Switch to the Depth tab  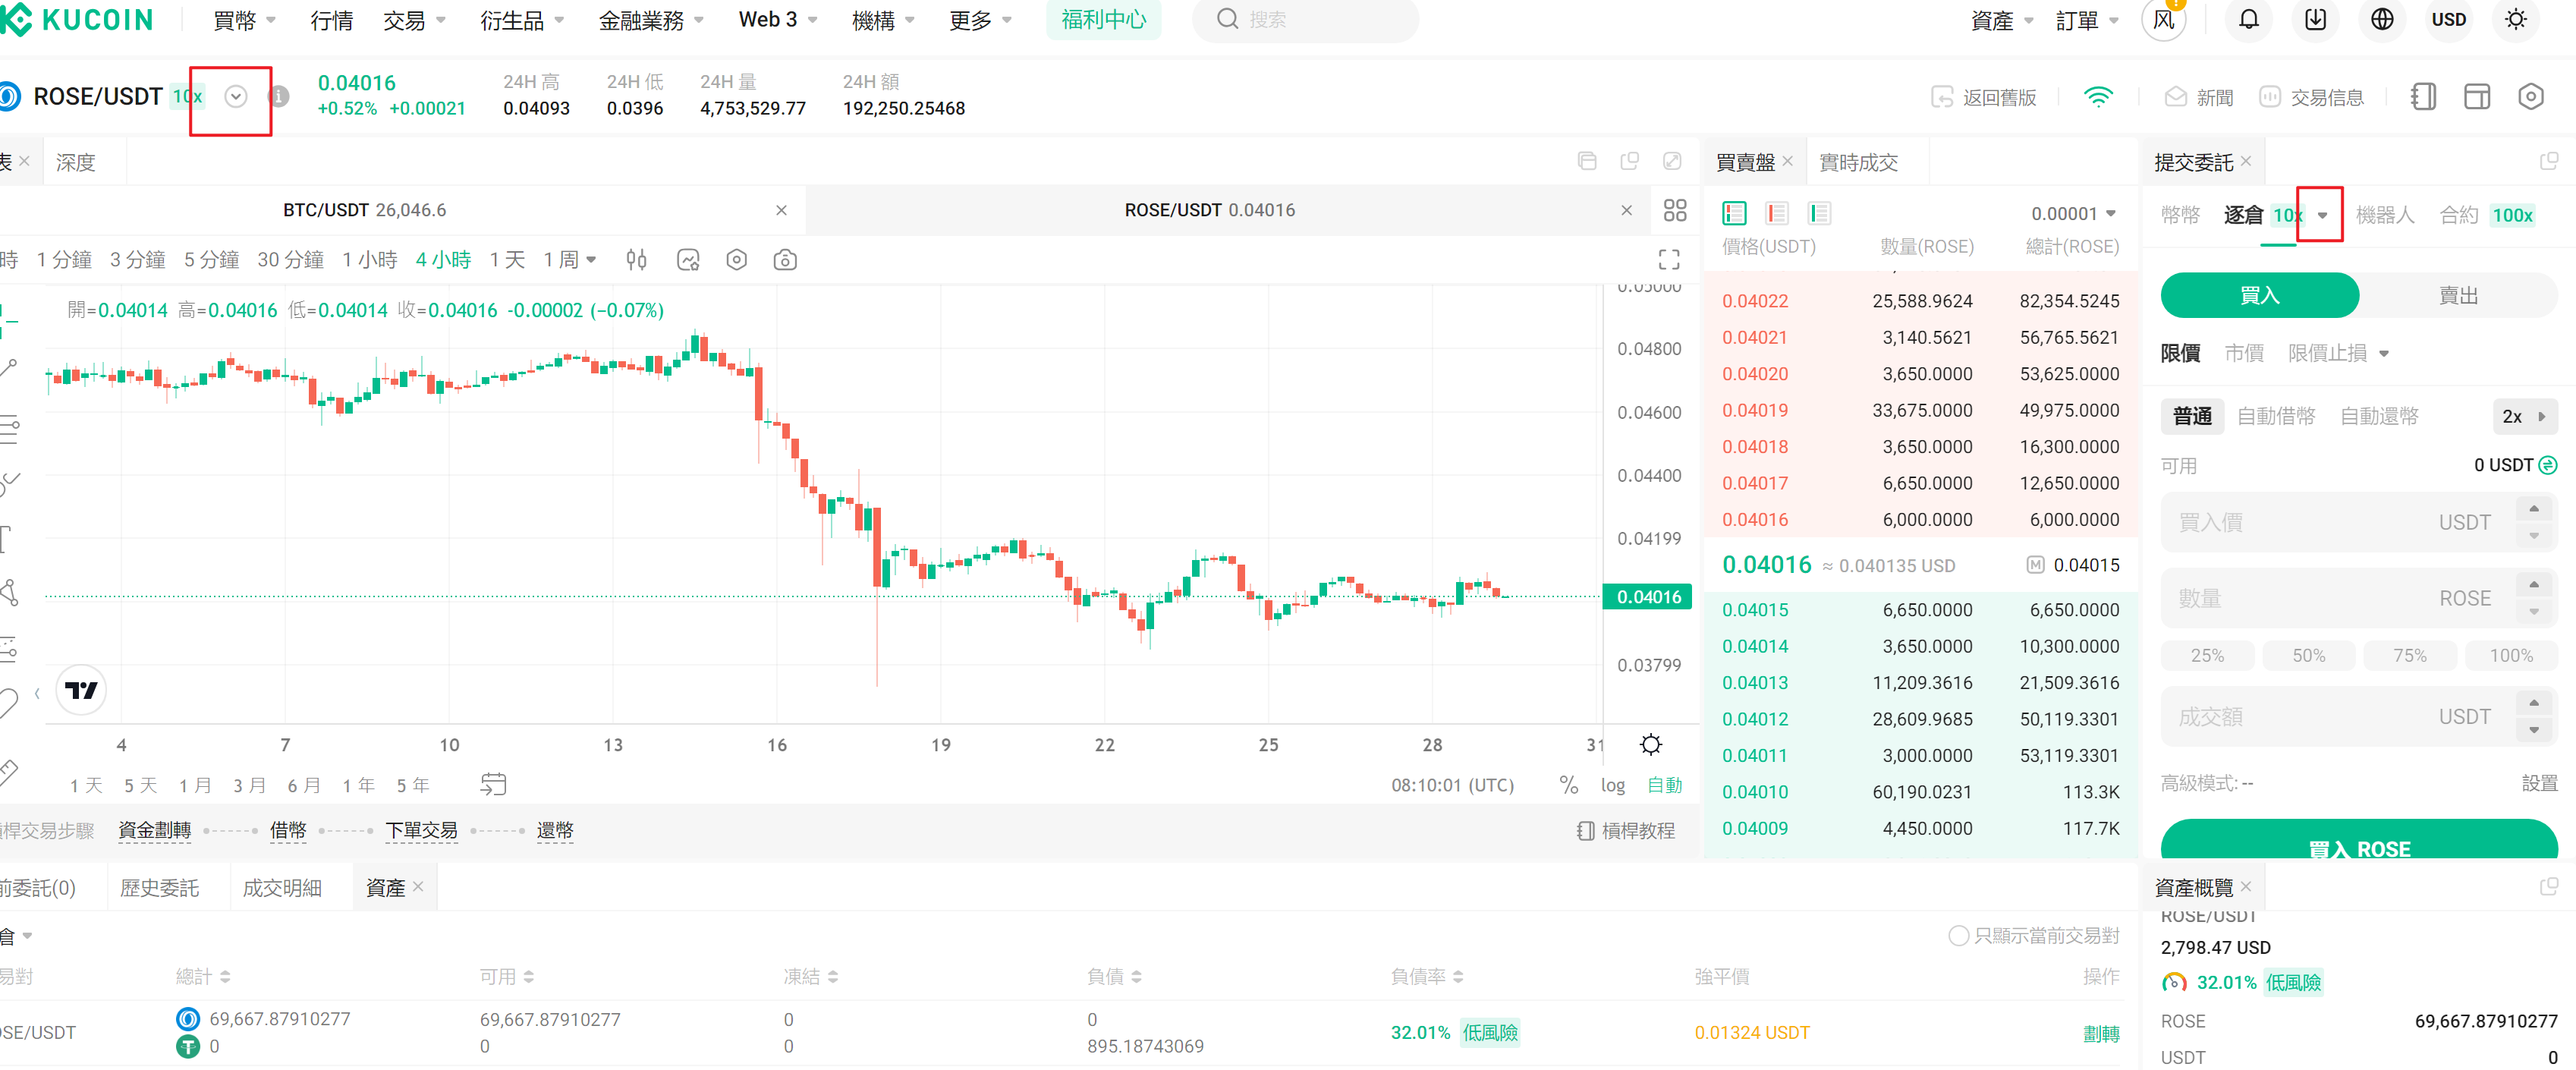pos(75,162)
